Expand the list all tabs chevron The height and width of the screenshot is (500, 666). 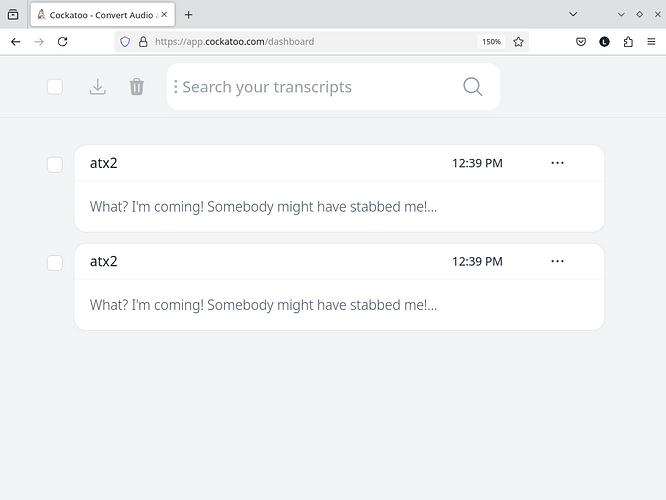(x=573, y=14)
